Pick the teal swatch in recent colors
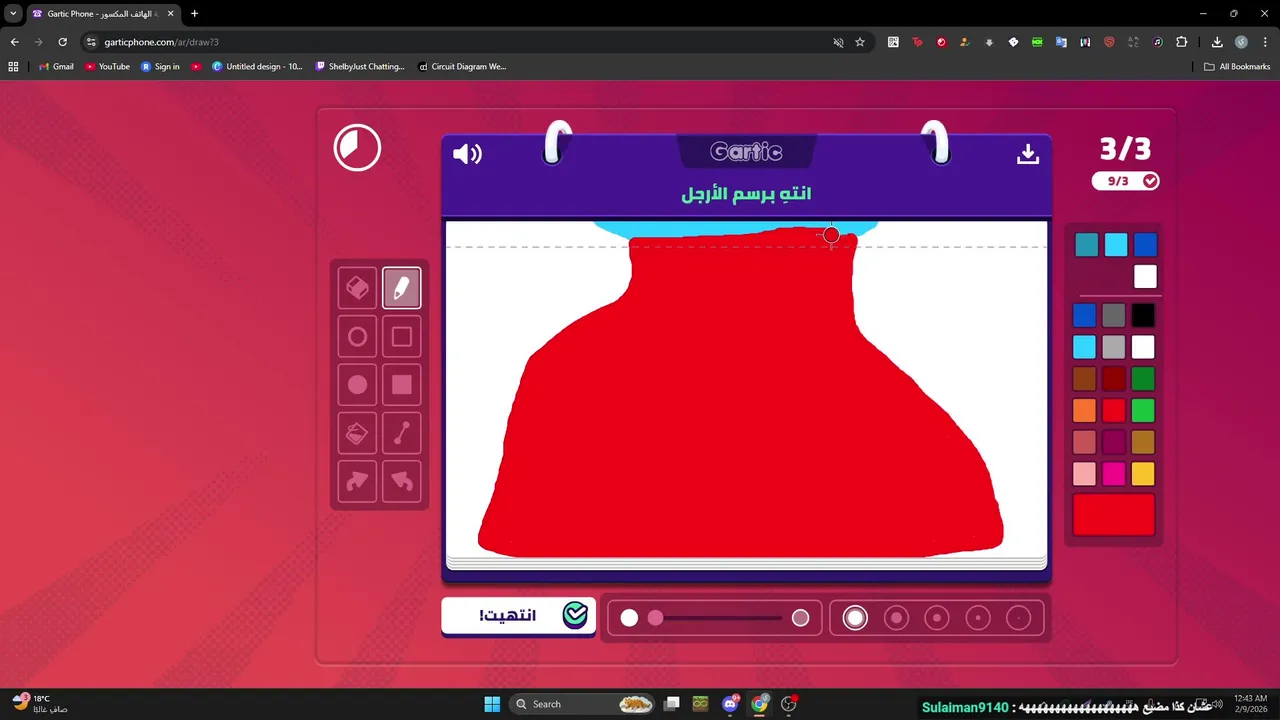 [x=1086, y=245]
